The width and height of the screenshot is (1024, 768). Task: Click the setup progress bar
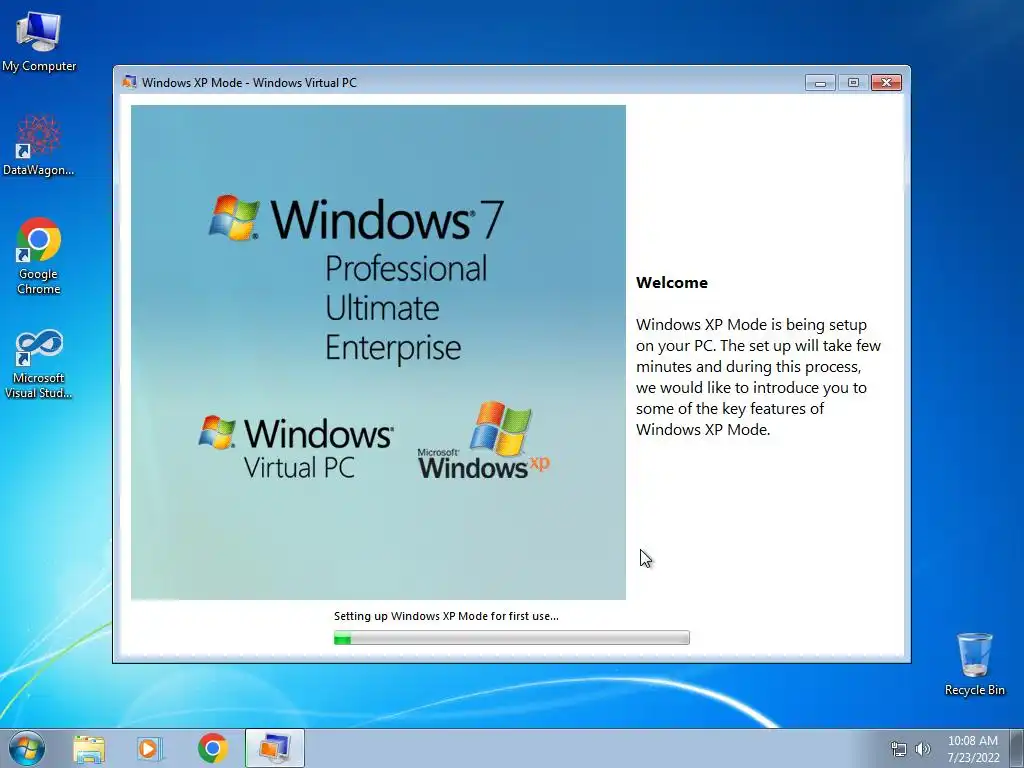(x=511, y=638)
